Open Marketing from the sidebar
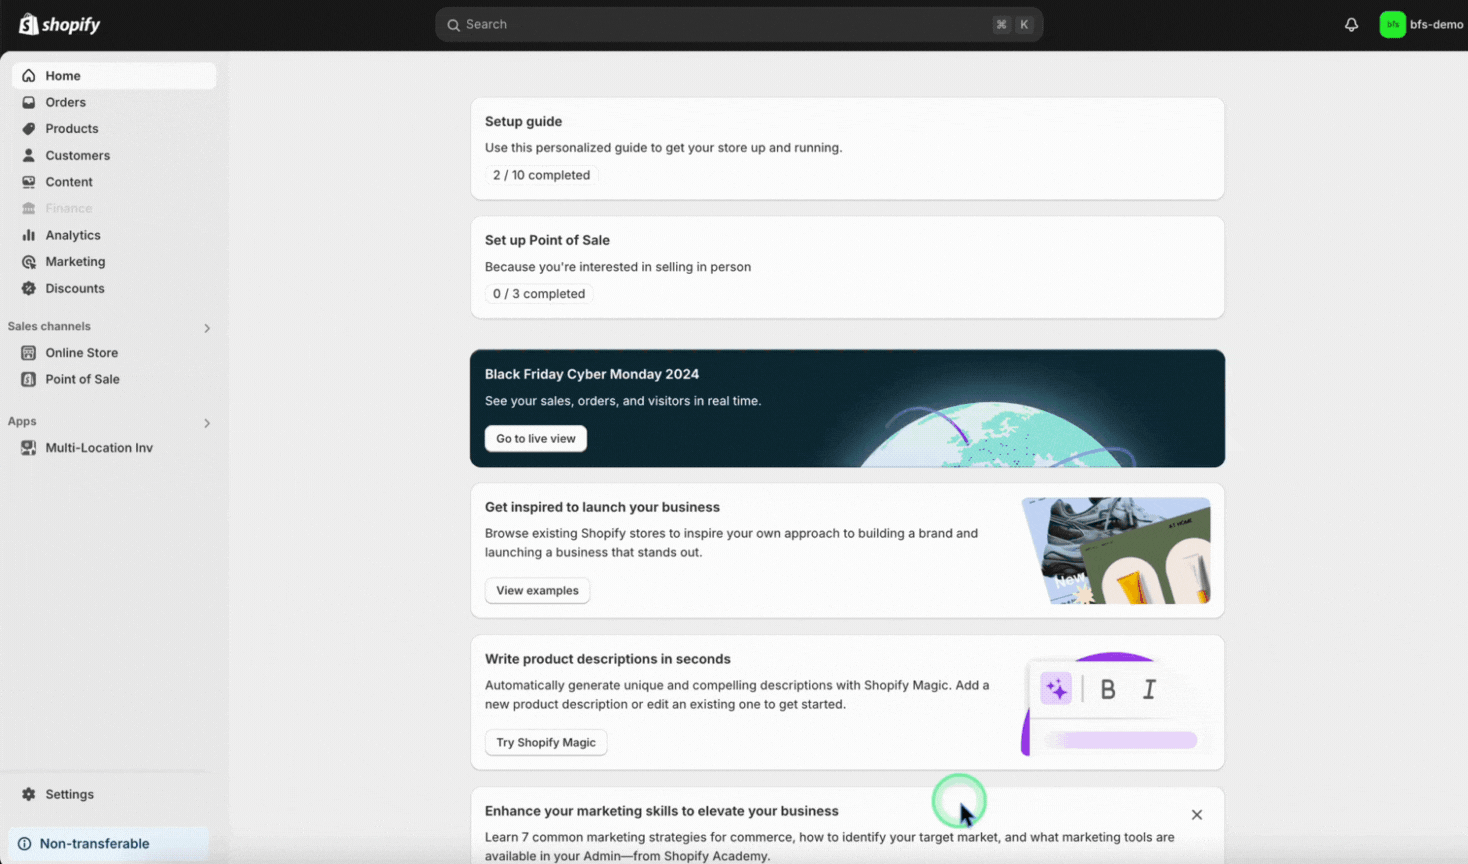The width and height of the screenshot is (1468, 864). point(75,262)
